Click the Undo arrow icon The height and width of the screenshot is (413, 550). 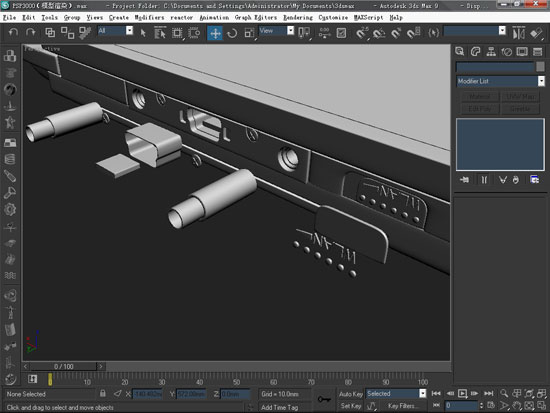click(13, 33)
